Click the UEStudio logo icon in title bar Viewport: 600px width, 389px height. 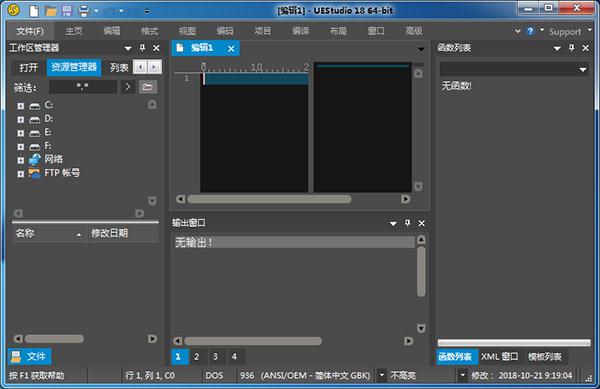(x=14, y=10)
